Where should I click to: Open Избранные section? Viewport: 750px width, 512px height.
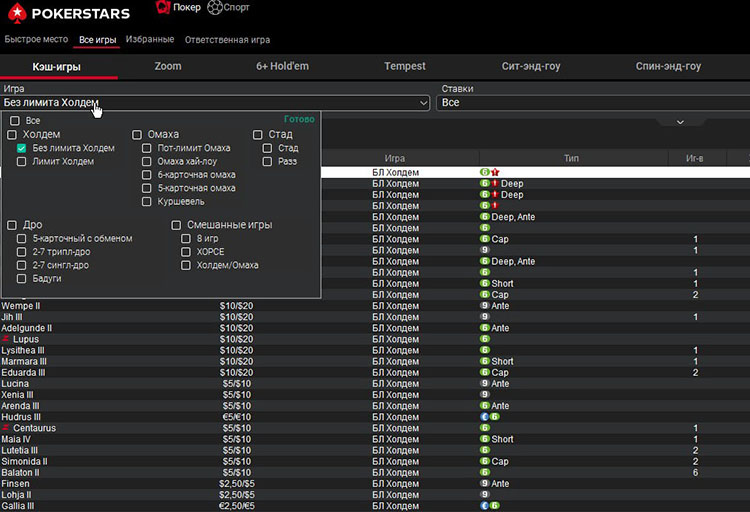coord(150,39)
